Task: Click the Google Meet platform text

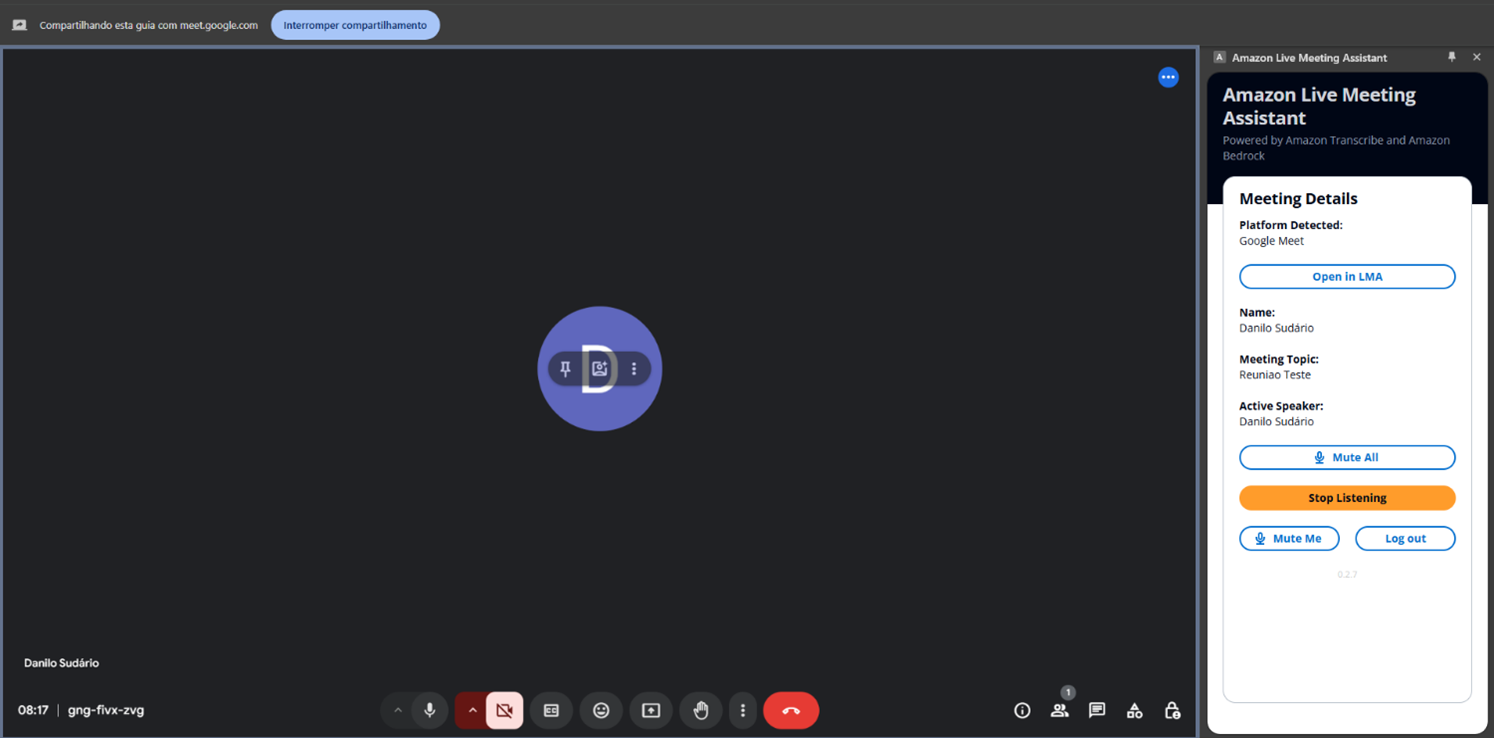Action: coord(1271,241)
